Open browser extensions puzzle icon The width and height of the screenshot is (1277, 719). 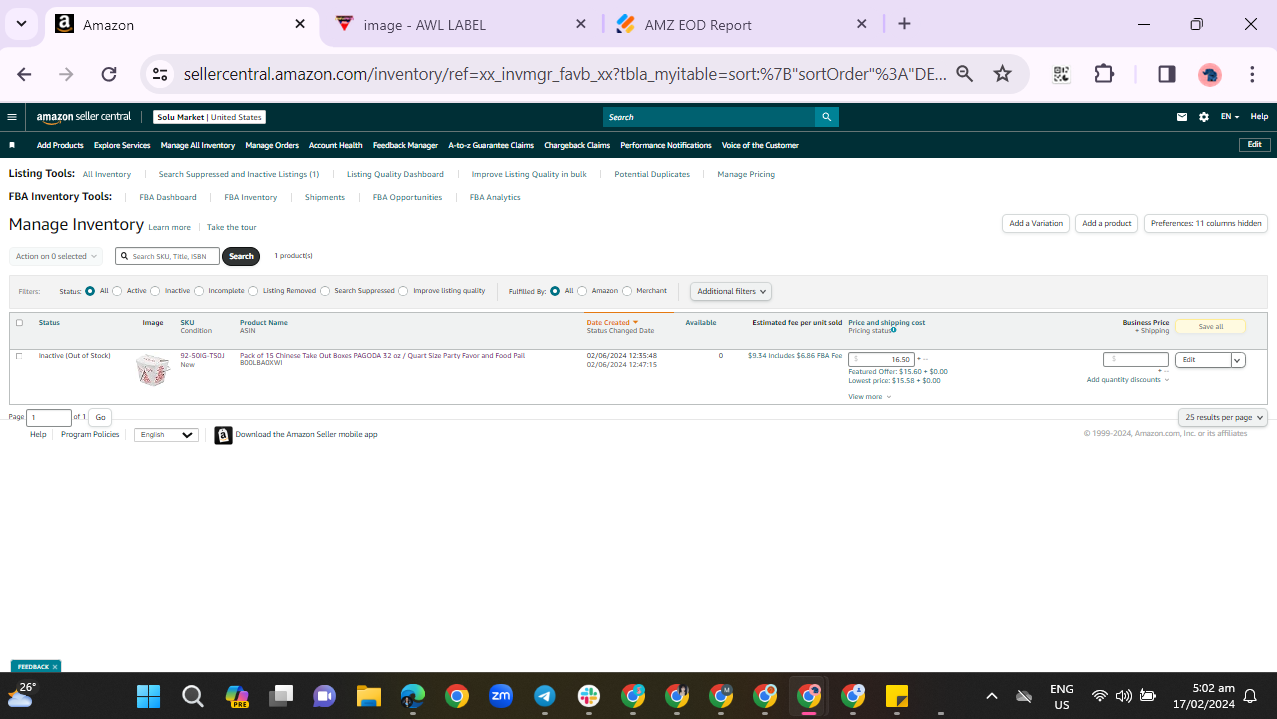1104,74
